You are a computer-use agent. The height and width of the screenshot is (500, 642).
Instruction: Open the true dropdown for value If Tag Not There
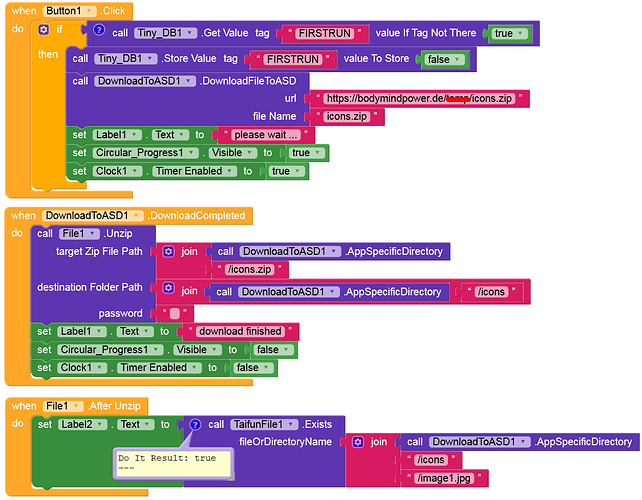(510, 33)
